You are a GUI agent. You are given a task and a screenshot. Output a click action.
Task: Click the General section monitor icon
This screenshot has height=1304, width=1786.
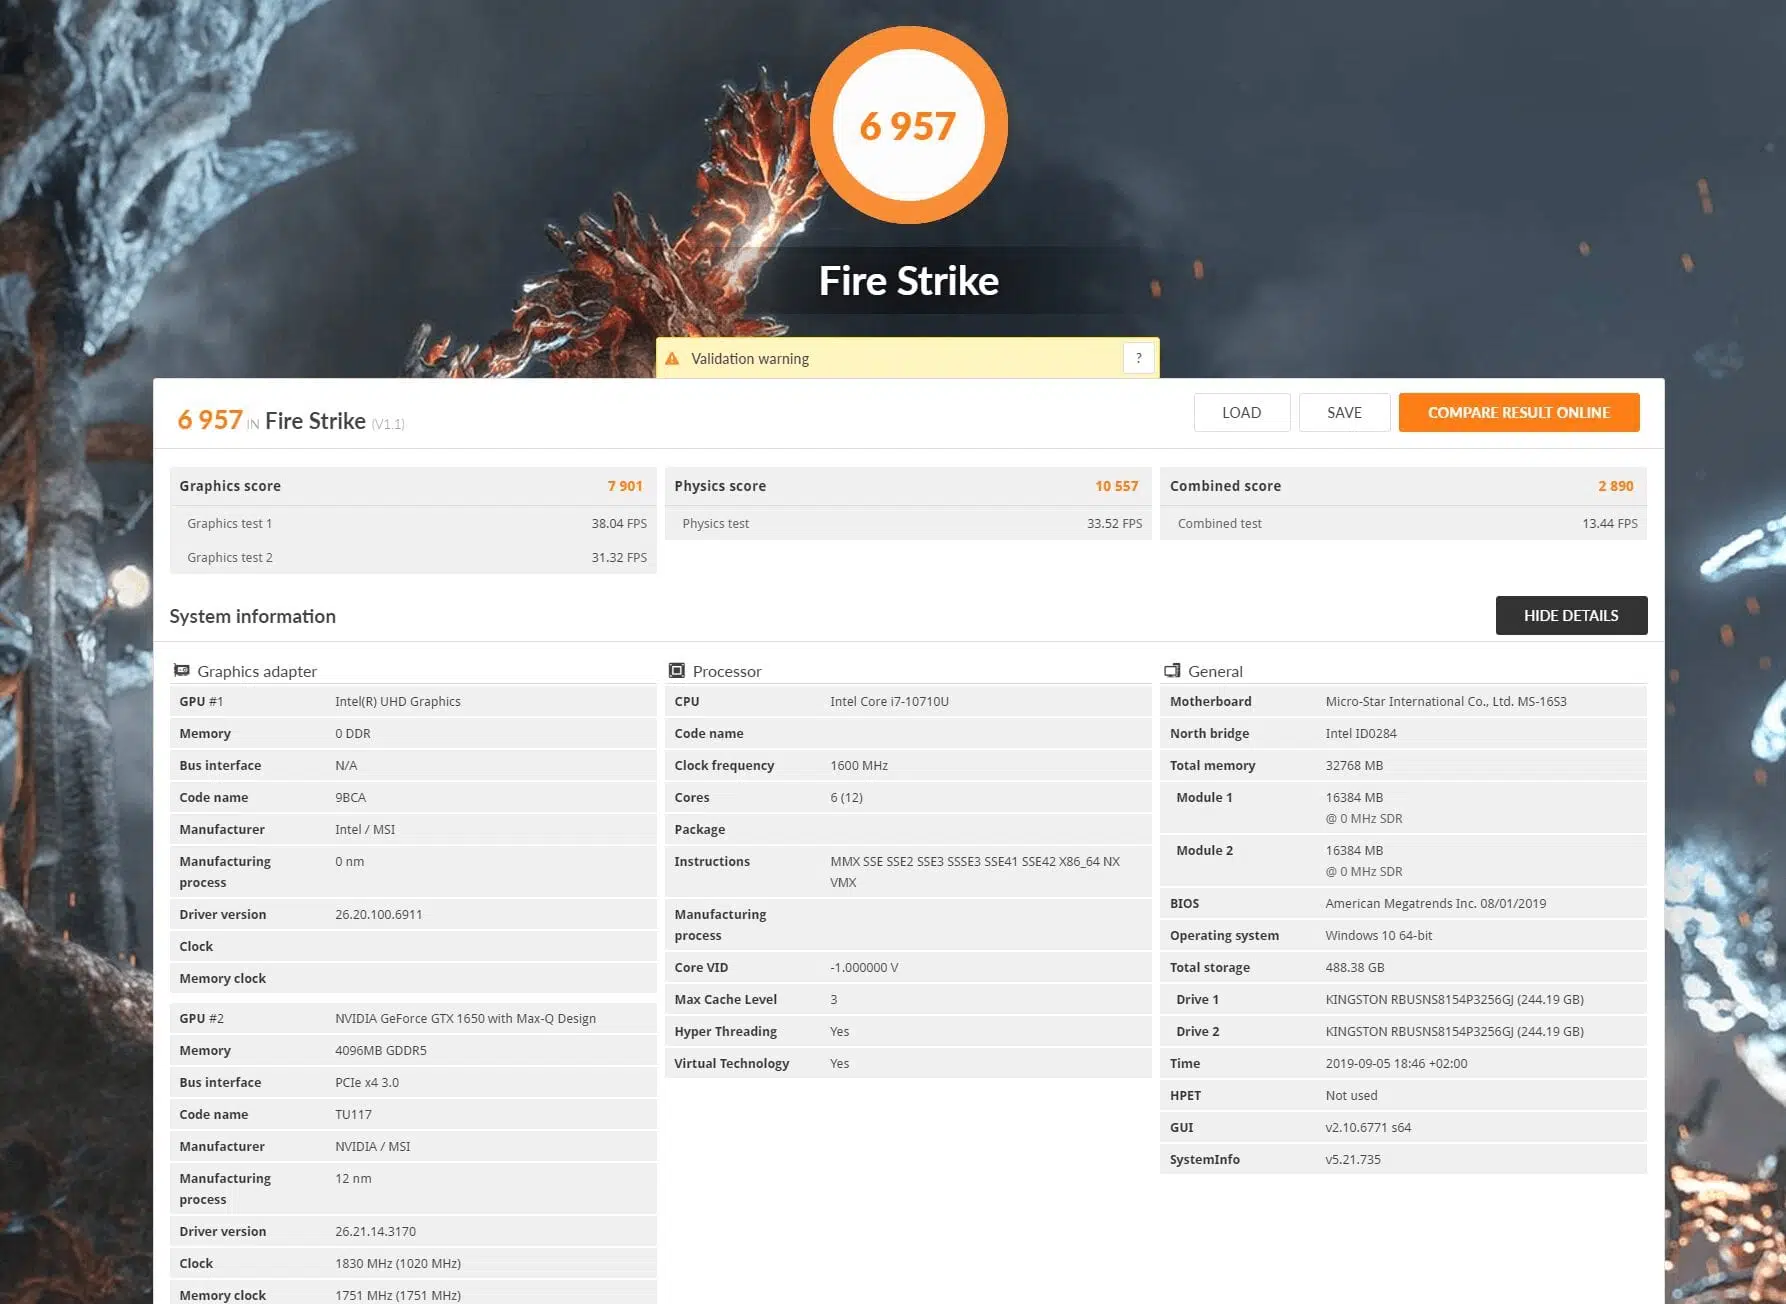(1172, 670)
